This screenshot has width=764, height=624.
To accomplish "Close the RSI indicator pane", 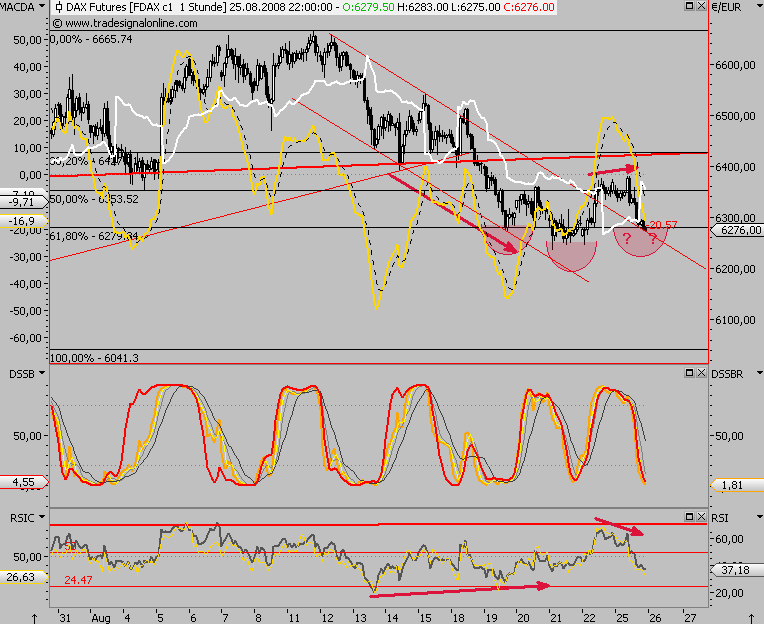I will 699,516.
